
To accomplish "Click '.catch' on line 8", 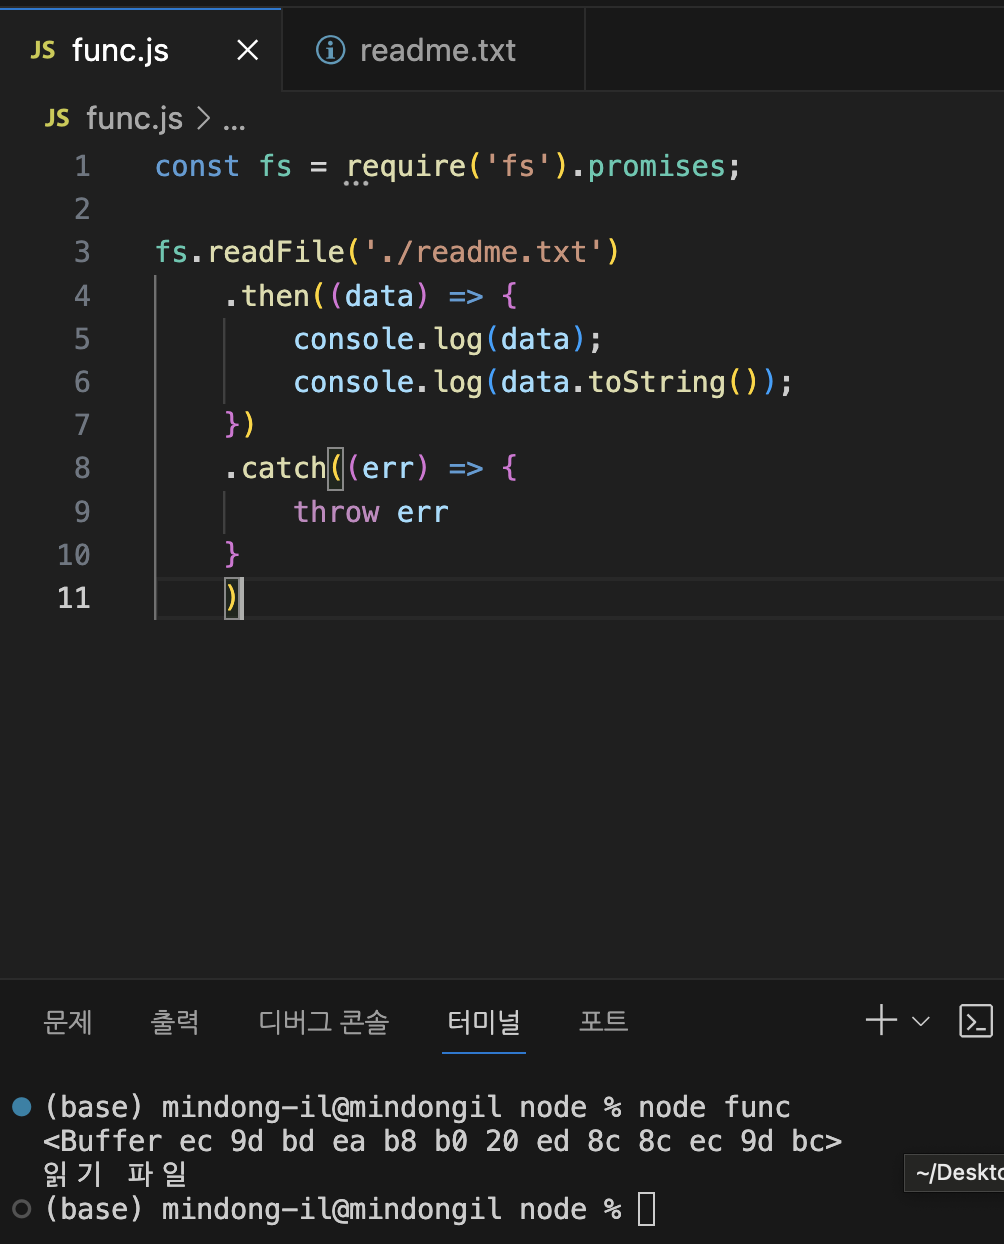I will [275, 468].
